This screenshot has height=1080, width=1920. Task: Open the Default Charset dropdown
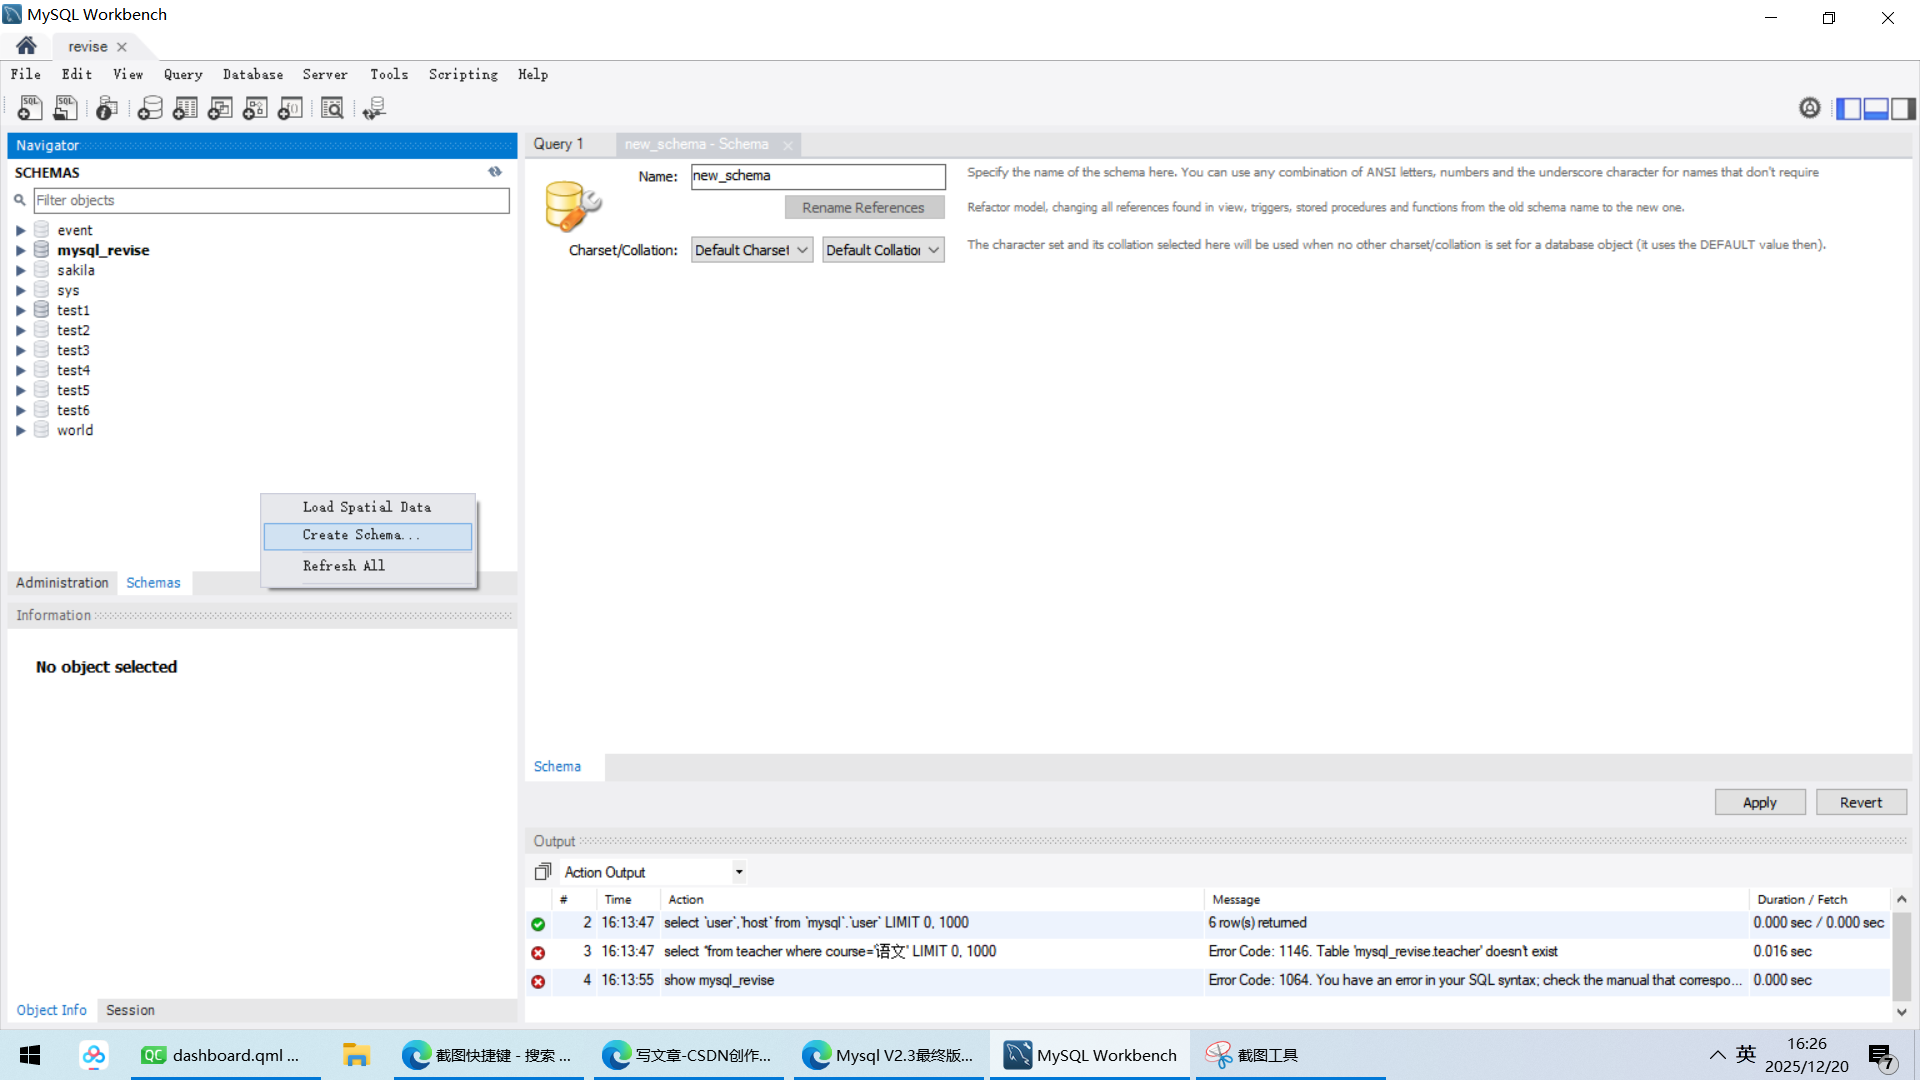pyautogui.click(x=752, y=250)
